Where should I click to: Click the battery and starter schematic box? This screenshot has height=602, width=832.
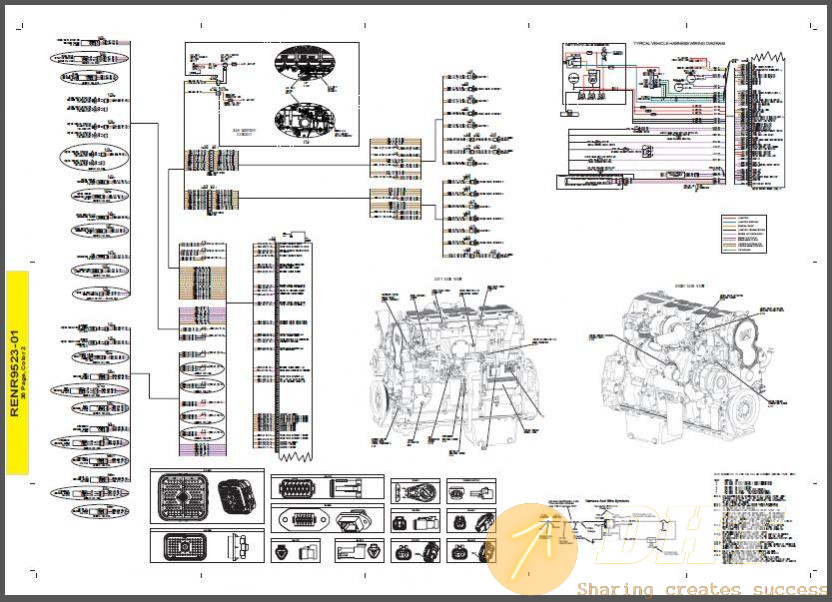[594, 74]
